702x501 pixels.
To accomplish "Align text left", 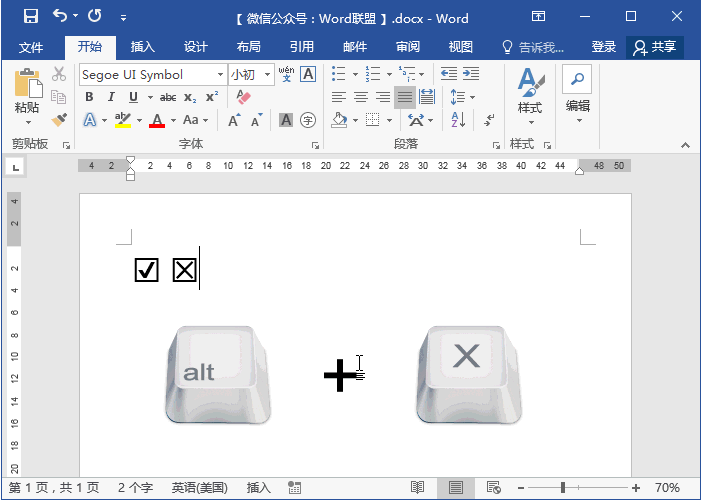I will [x=339, y=97].
